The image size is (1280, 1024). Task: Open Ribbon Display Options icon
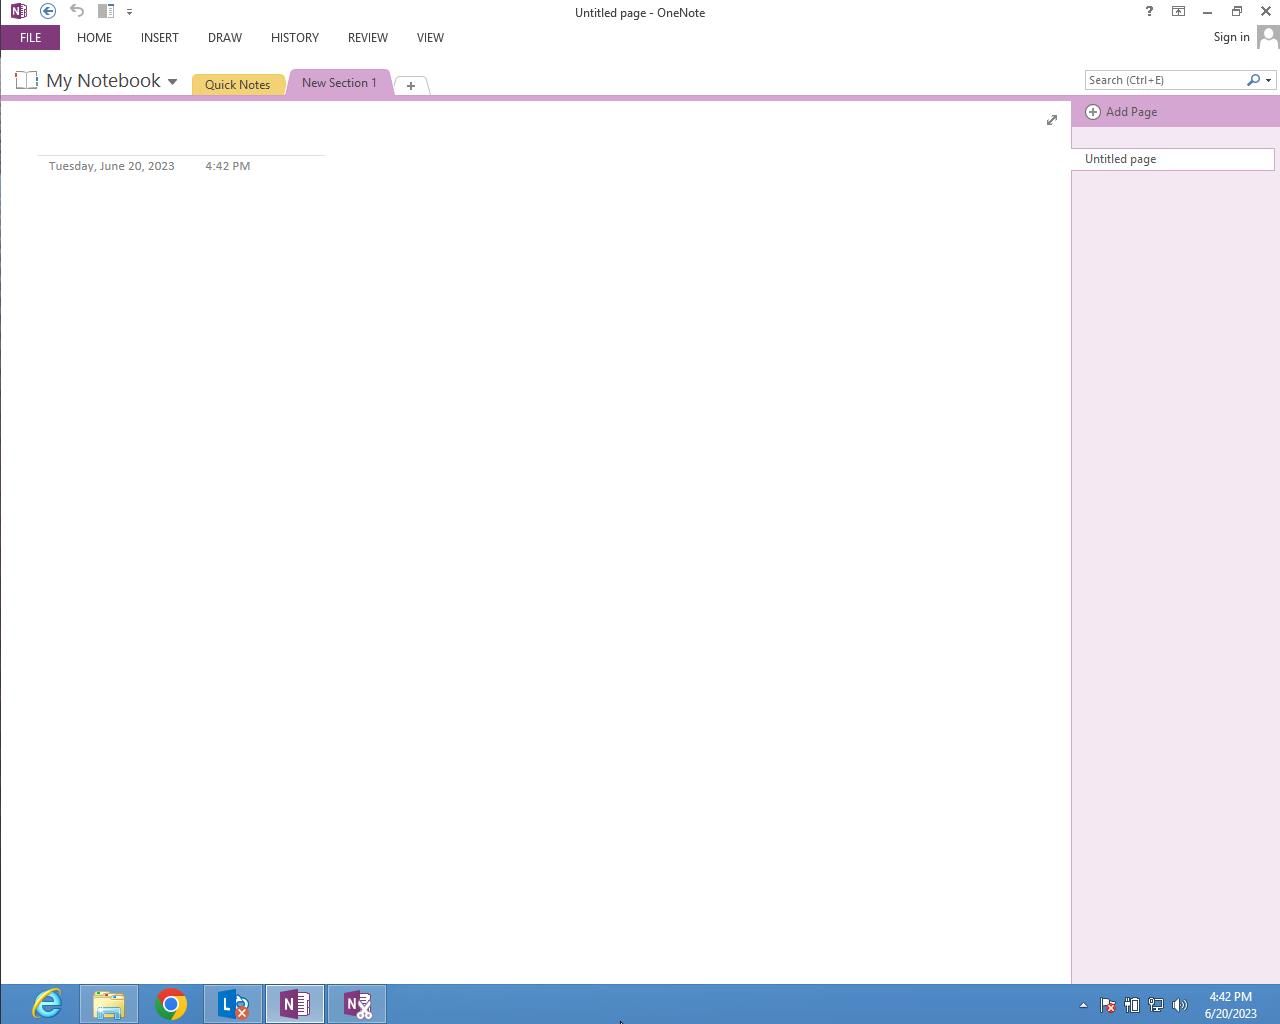pyautogui.click(x=1178, y=12)
